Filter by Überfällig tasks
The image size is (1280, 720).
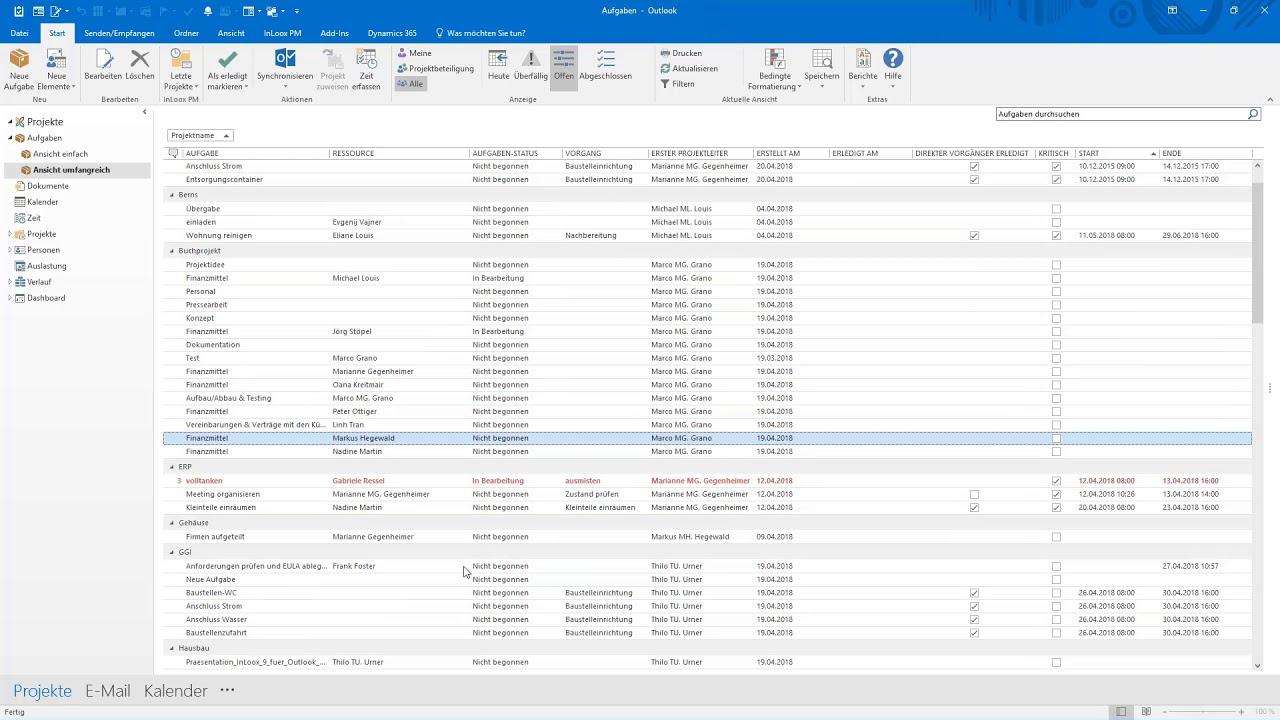[531, 66]
